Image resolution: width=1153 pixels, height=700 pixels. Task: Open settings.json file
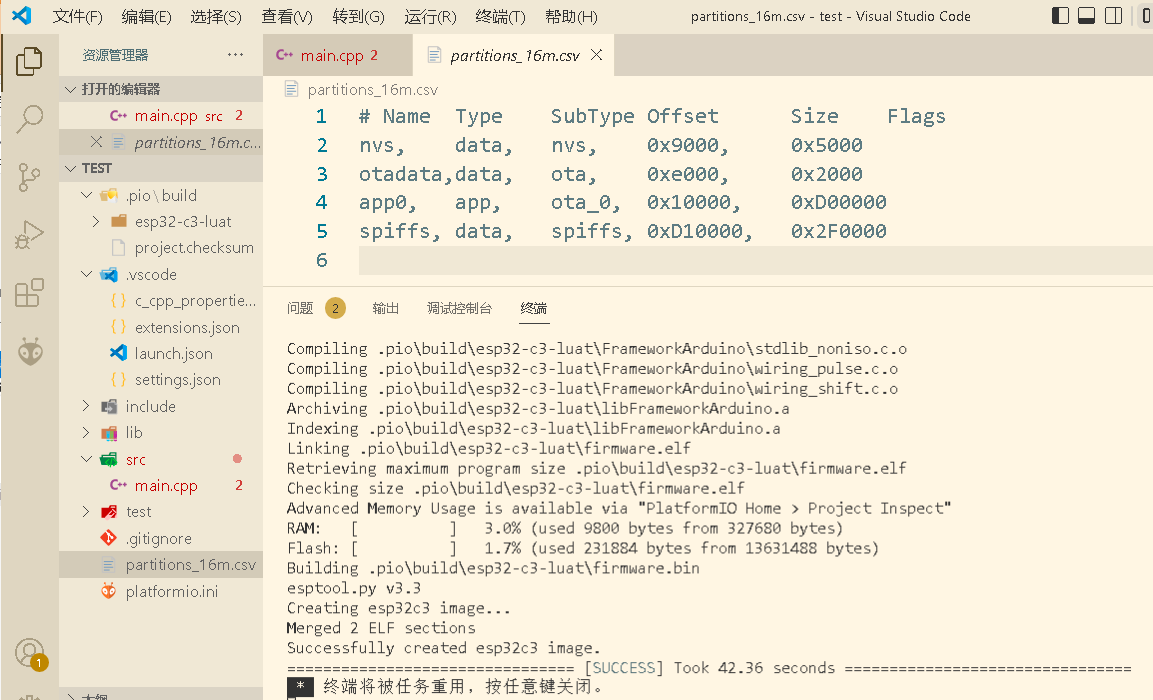(x=160, y=380)
